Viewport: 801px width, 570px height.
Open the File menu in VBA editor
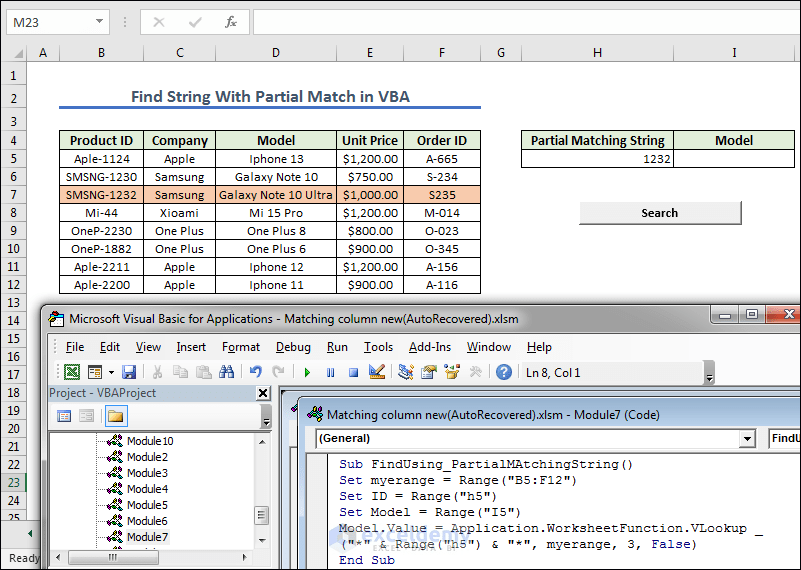click(75, 347)
